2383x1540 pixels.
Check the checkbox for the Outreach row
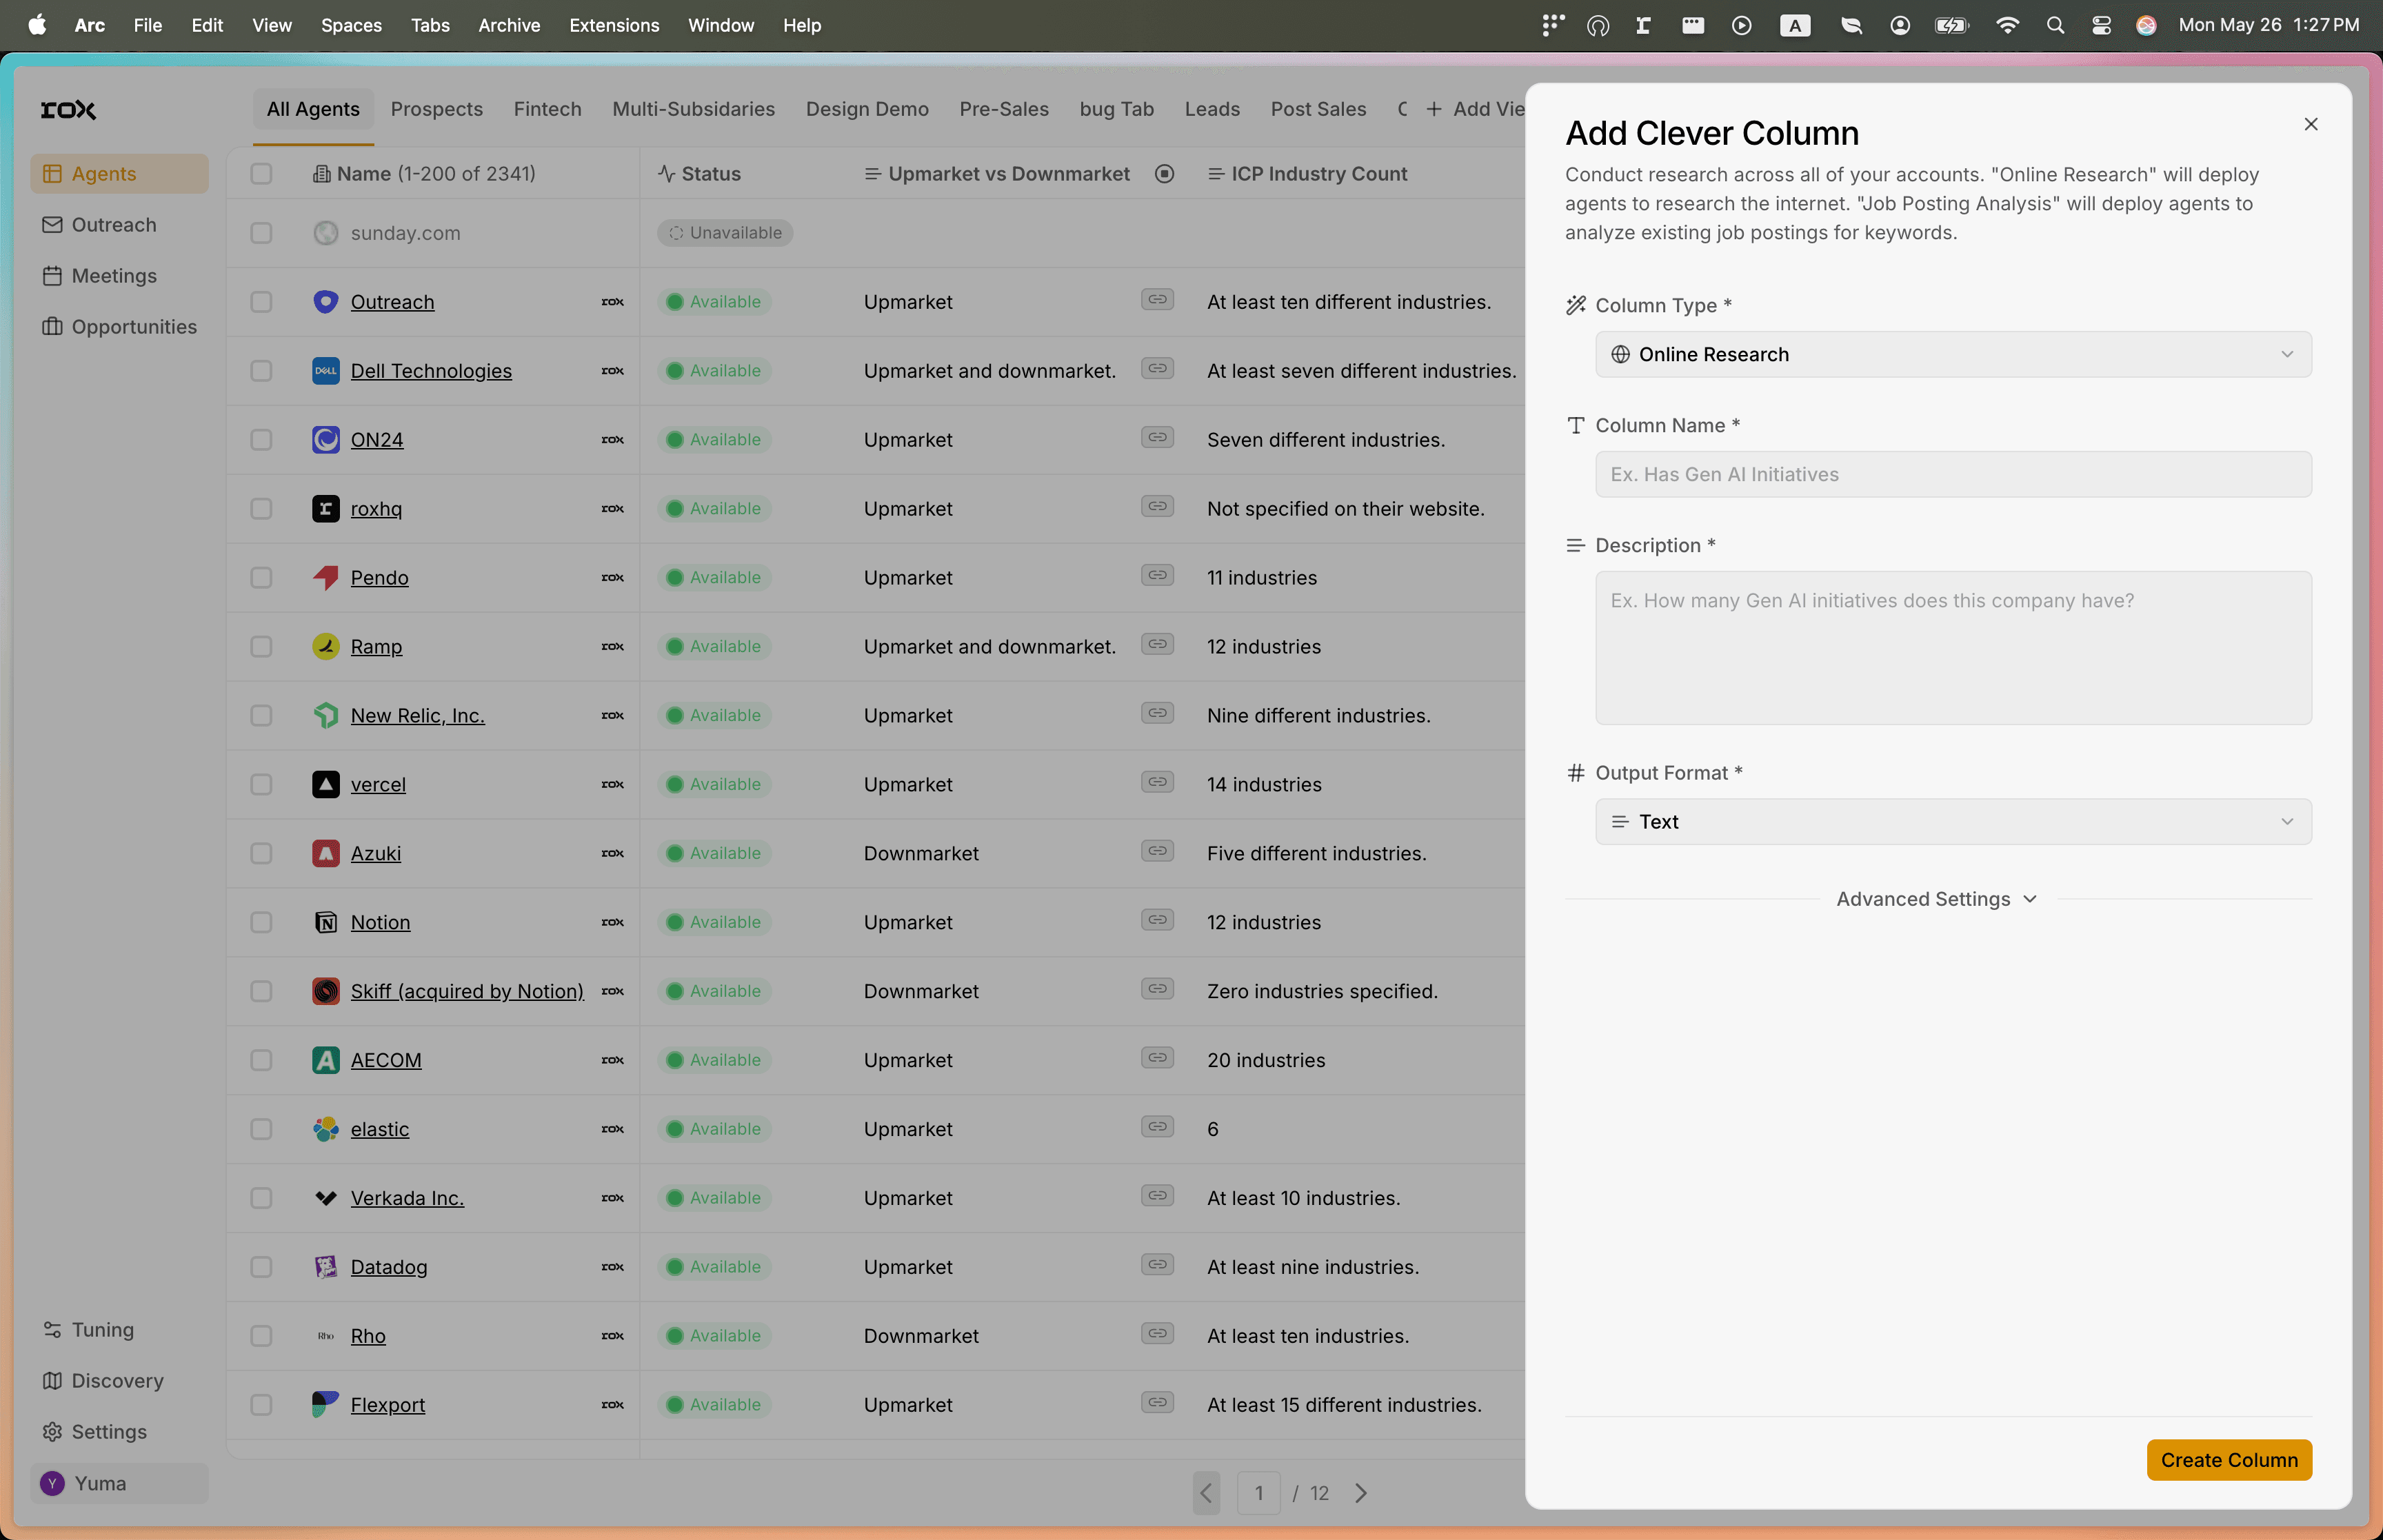coord(261,302)
